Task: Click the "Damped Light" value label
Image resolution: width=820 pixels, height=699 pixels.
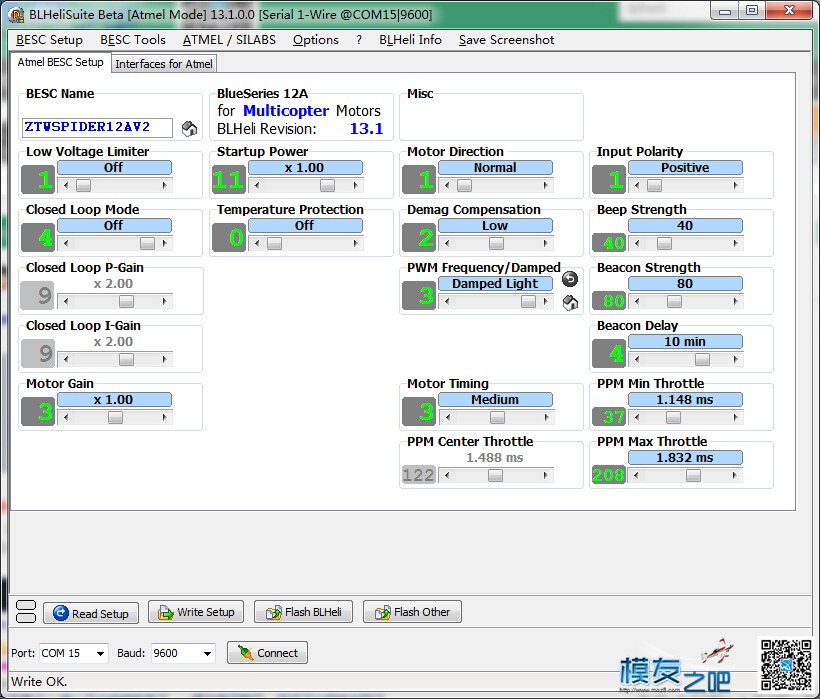Action: pos(495,283)
